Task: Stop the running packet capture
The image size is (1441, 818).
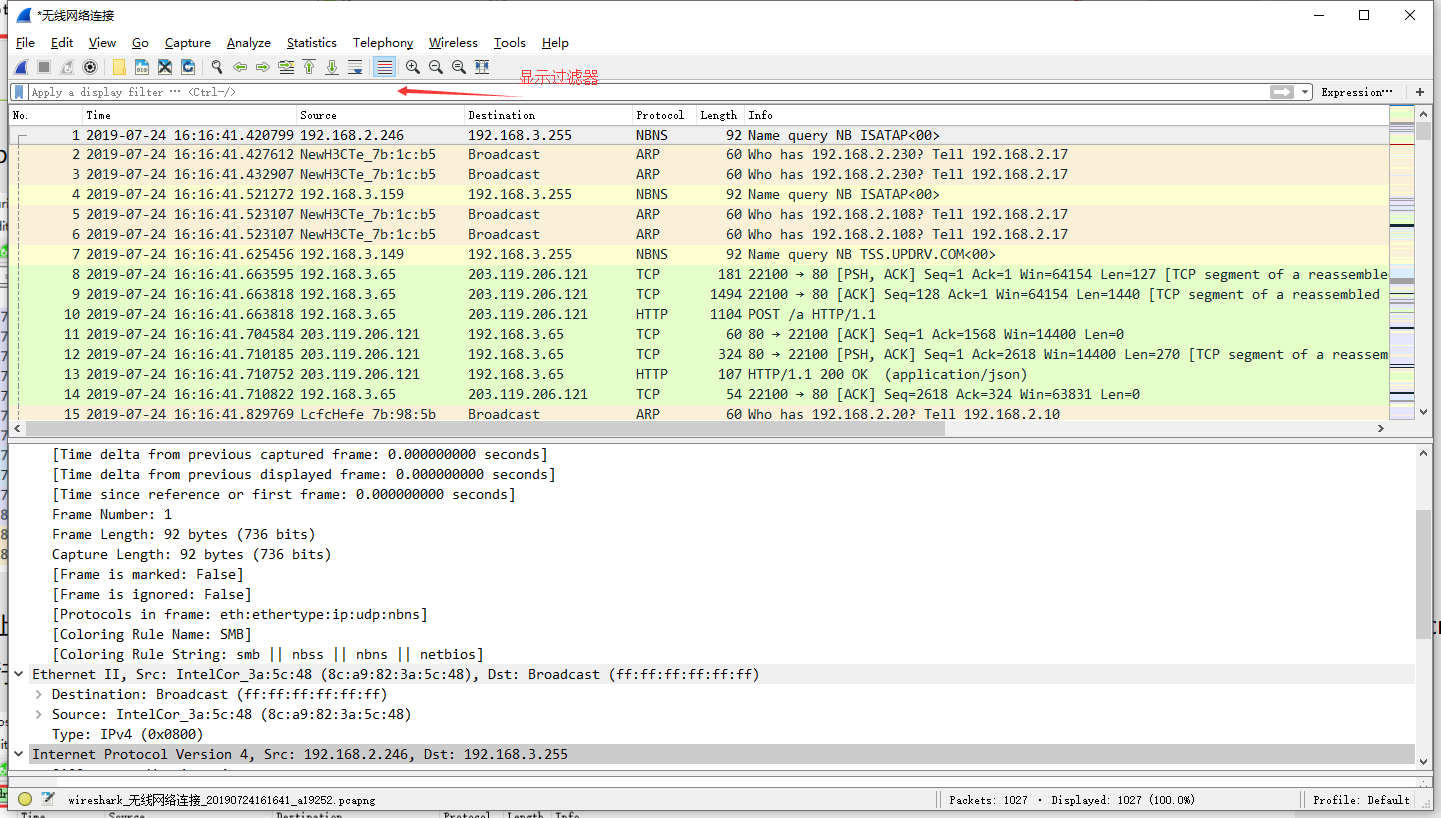Action: click(43, 67)
